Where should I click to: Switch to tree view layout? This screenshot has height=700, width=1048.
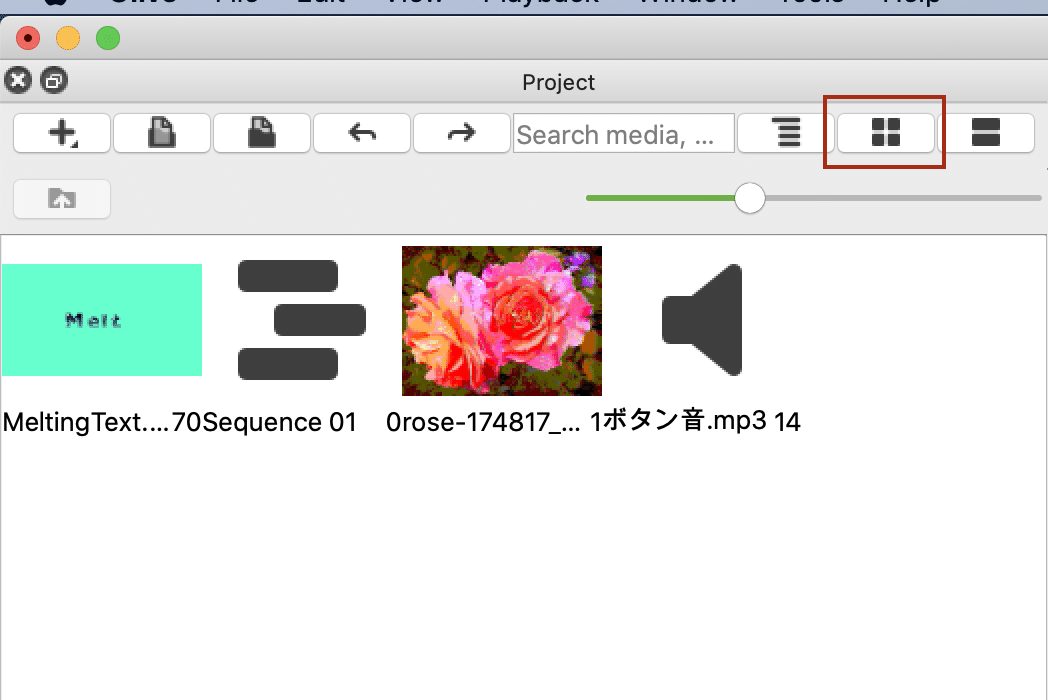click(x=786, y=133)
